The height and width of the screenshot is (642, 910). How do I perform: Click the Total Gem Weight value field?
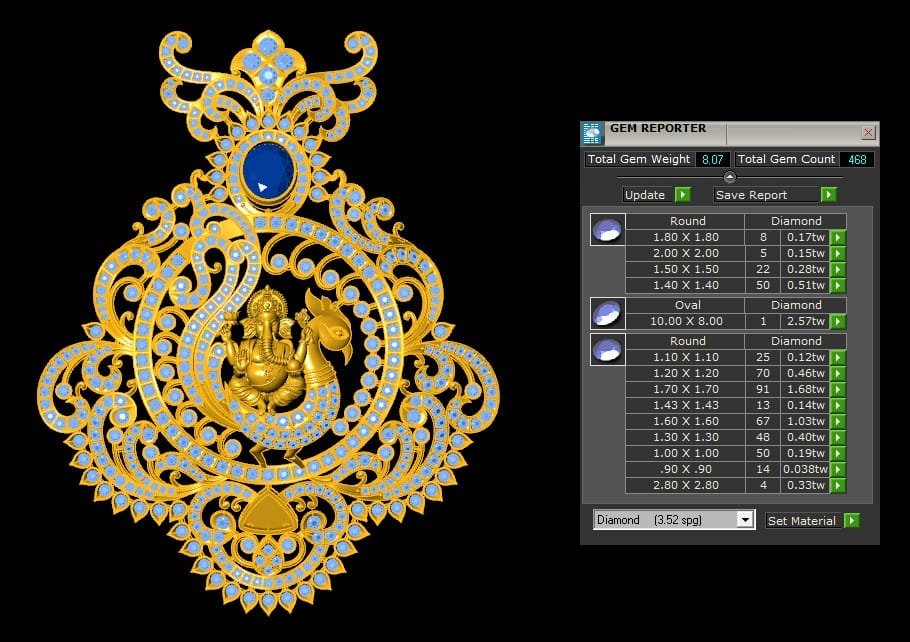click(x=712, y=160)
